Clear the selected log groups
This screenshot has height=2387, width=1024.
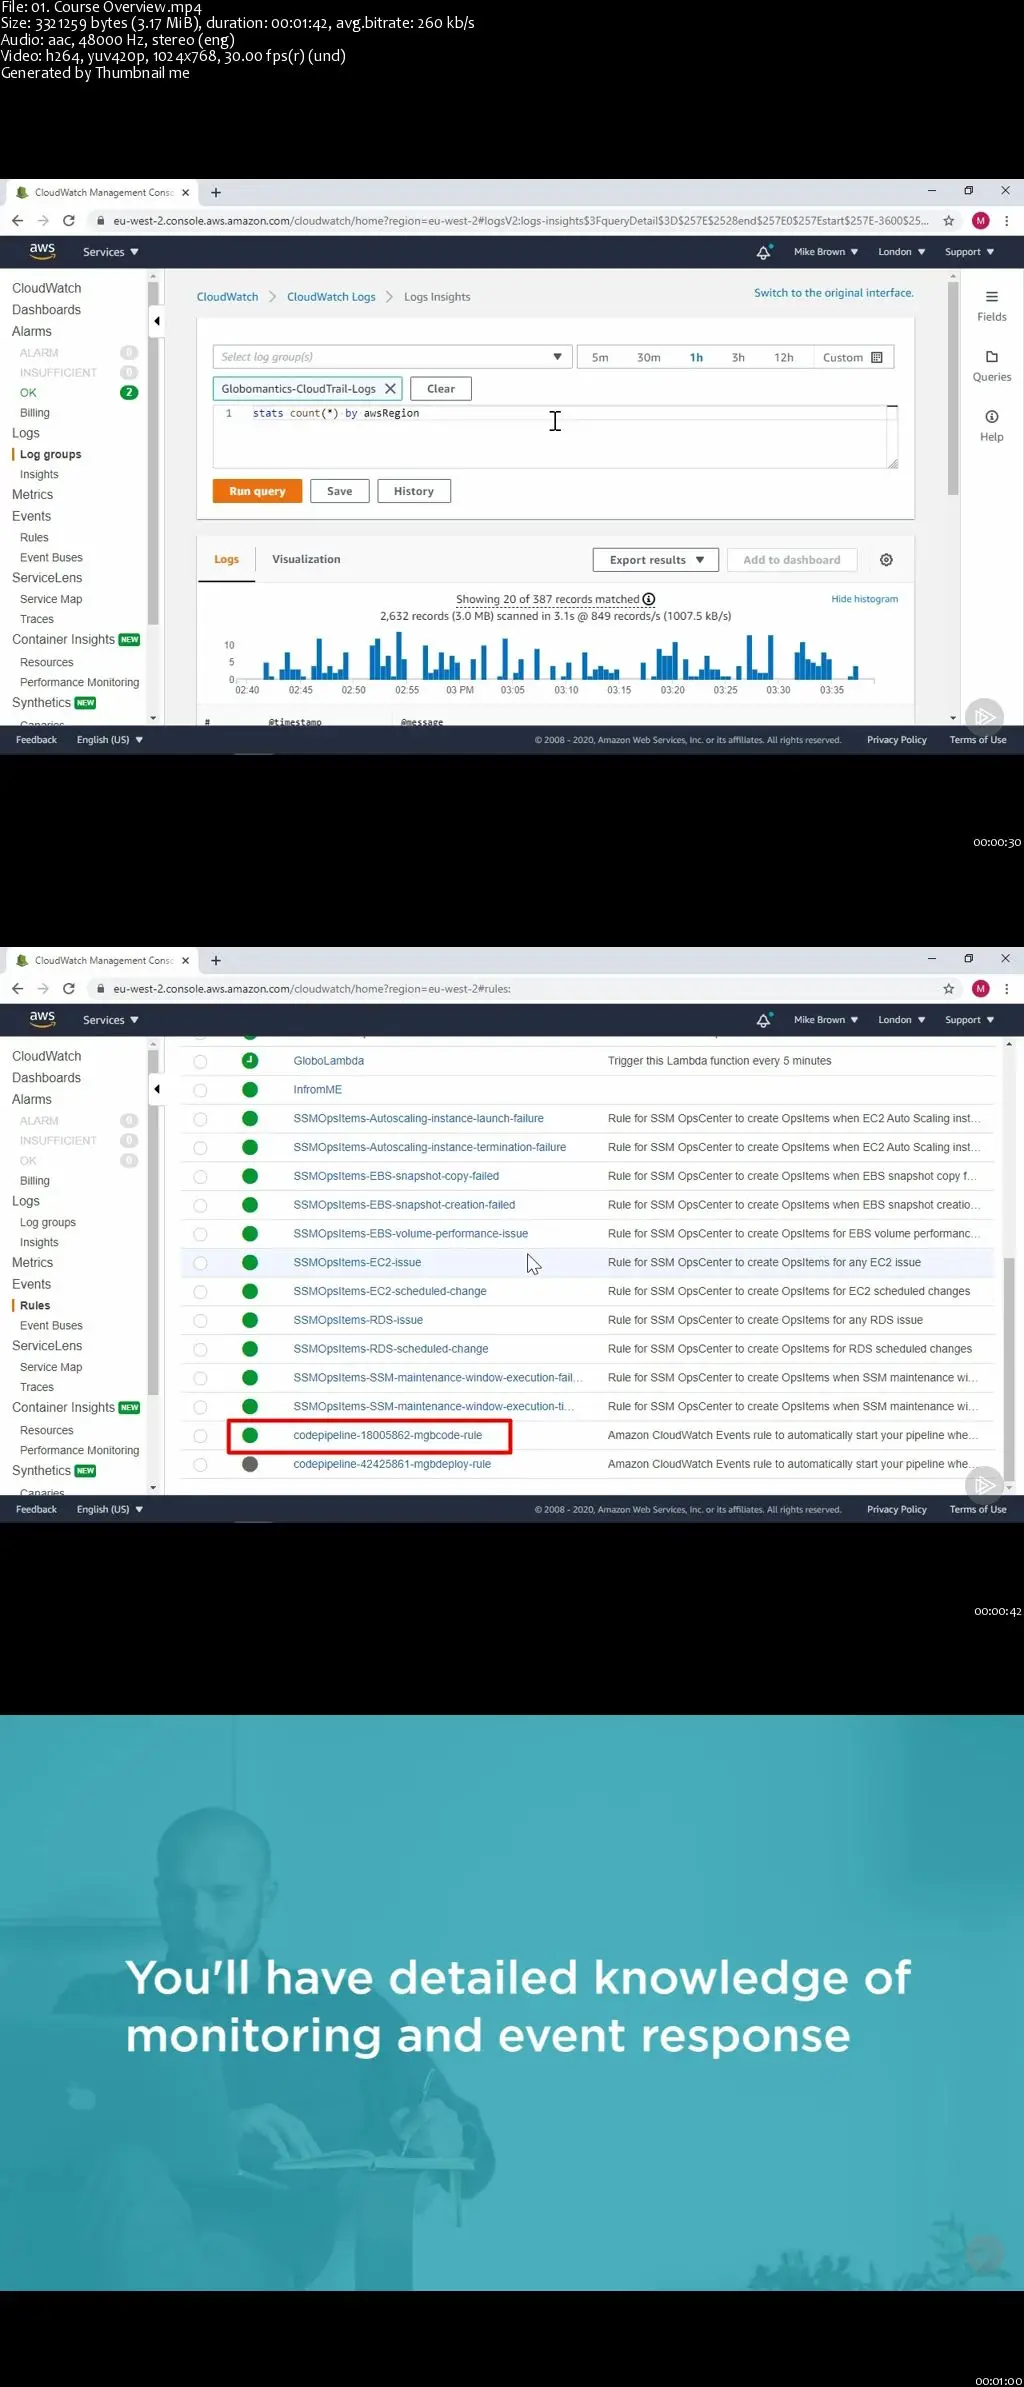tap(441, 389)
